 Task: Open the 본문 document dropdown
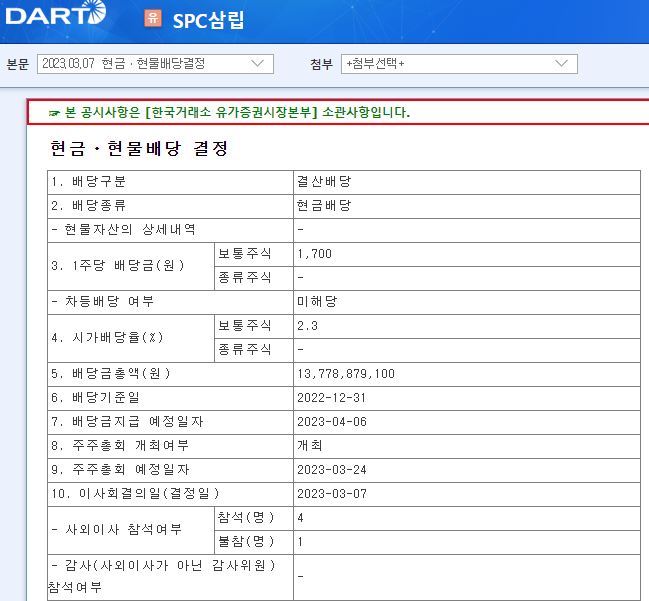[155, 64]
